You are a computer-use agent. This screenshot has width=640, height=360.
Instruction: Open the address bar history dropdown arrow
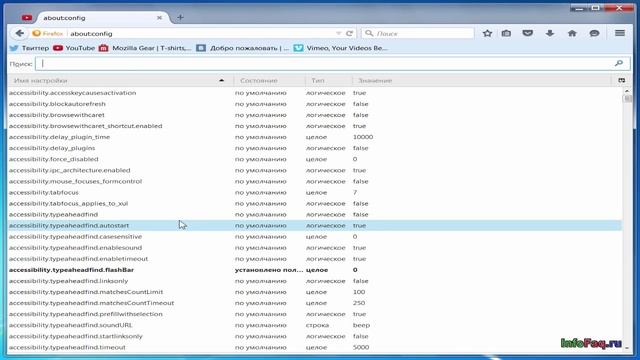[338, 33]
